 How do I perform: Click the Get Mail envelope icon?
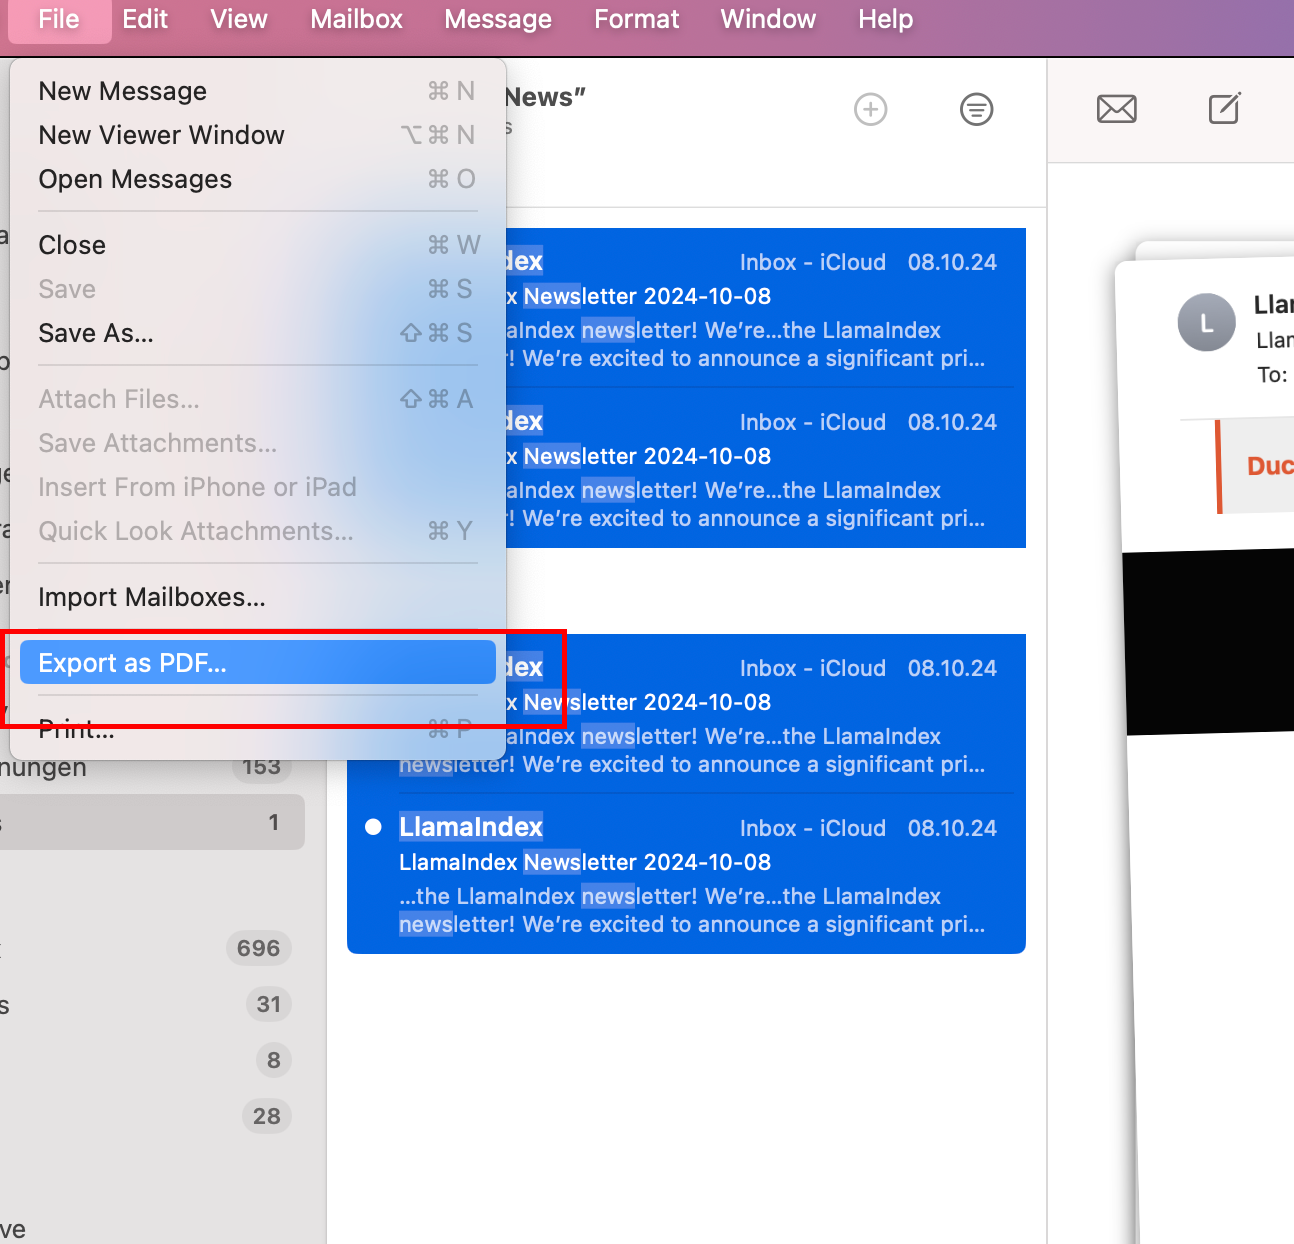(1117, 108)
